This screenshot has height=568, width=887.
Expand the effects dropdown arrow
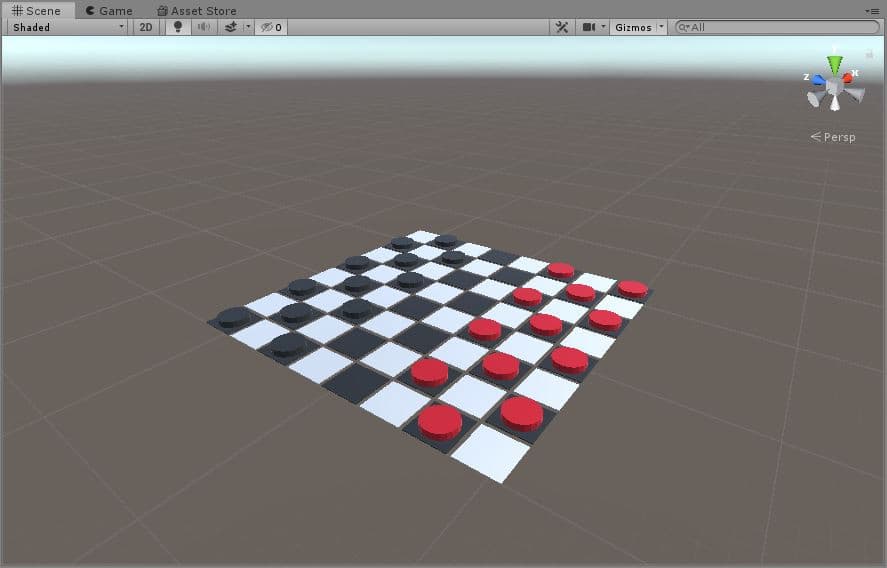pyautogui.click(x=248, y=27)
